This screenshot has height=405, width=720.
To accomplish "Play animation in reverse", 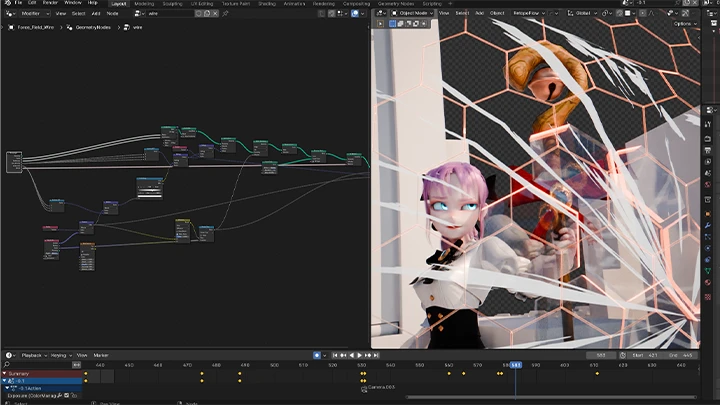I will [x=351, y=355].
